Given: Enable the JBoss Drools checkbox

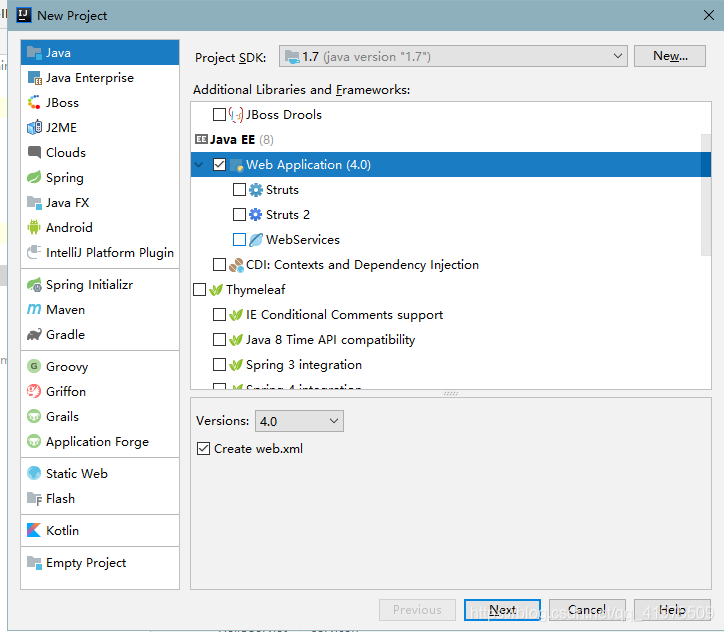Looking at the screenshot, I should pyautogui.click(x=219, y=114).
